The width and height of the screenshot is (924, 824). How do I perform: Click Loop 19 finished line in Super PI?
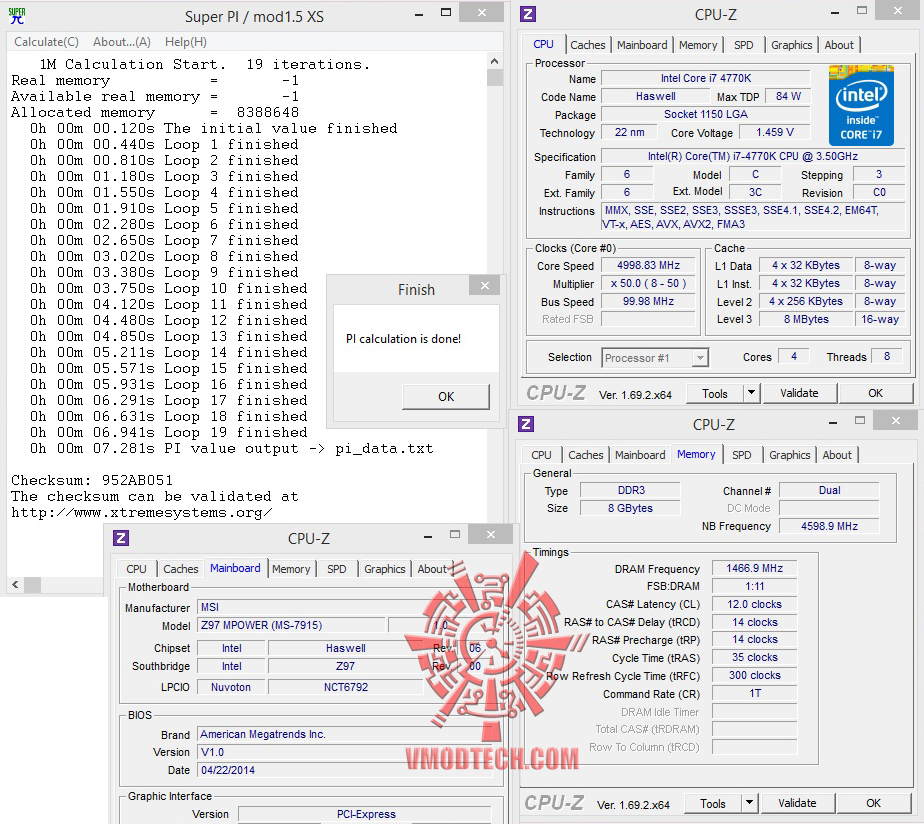pyautogui.click(x=169, y=432)
